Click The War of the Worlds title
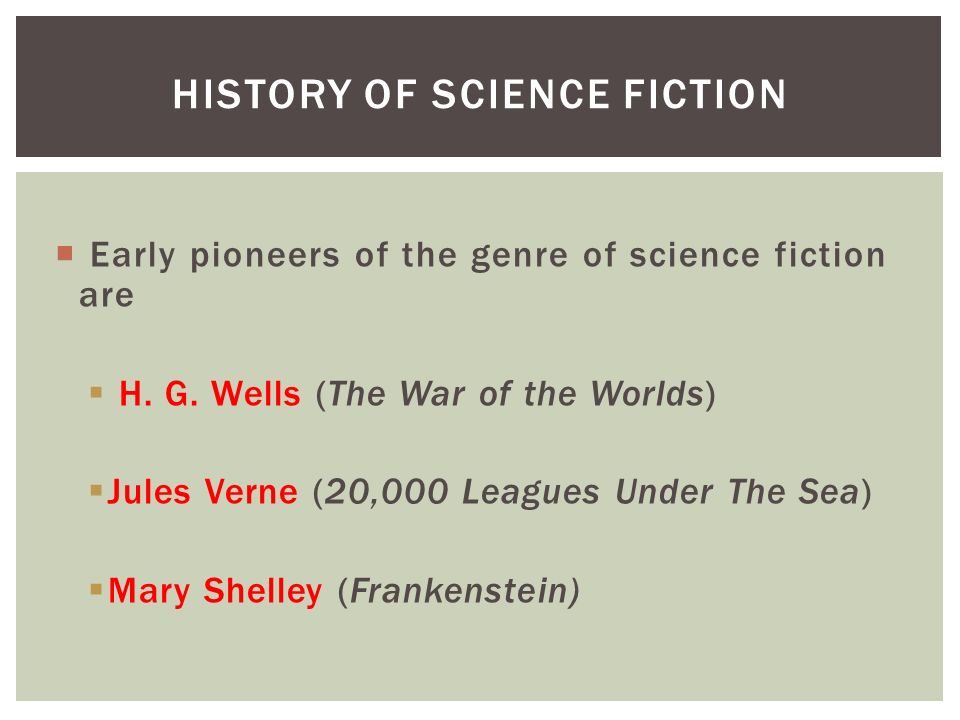Viewport: 960px width, 720px height. click(516, 394)
